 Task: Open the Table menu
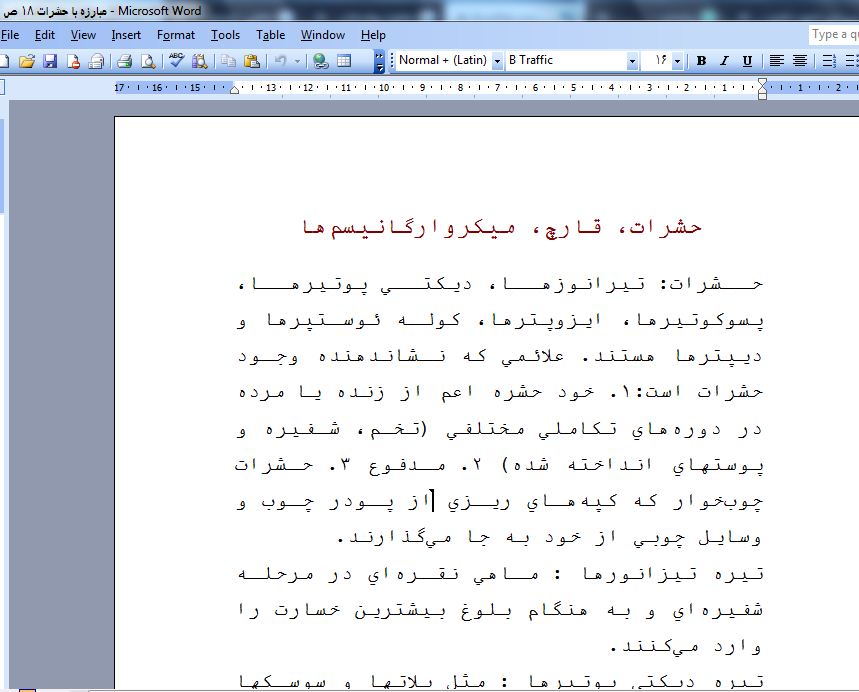[x=270, y=35]
